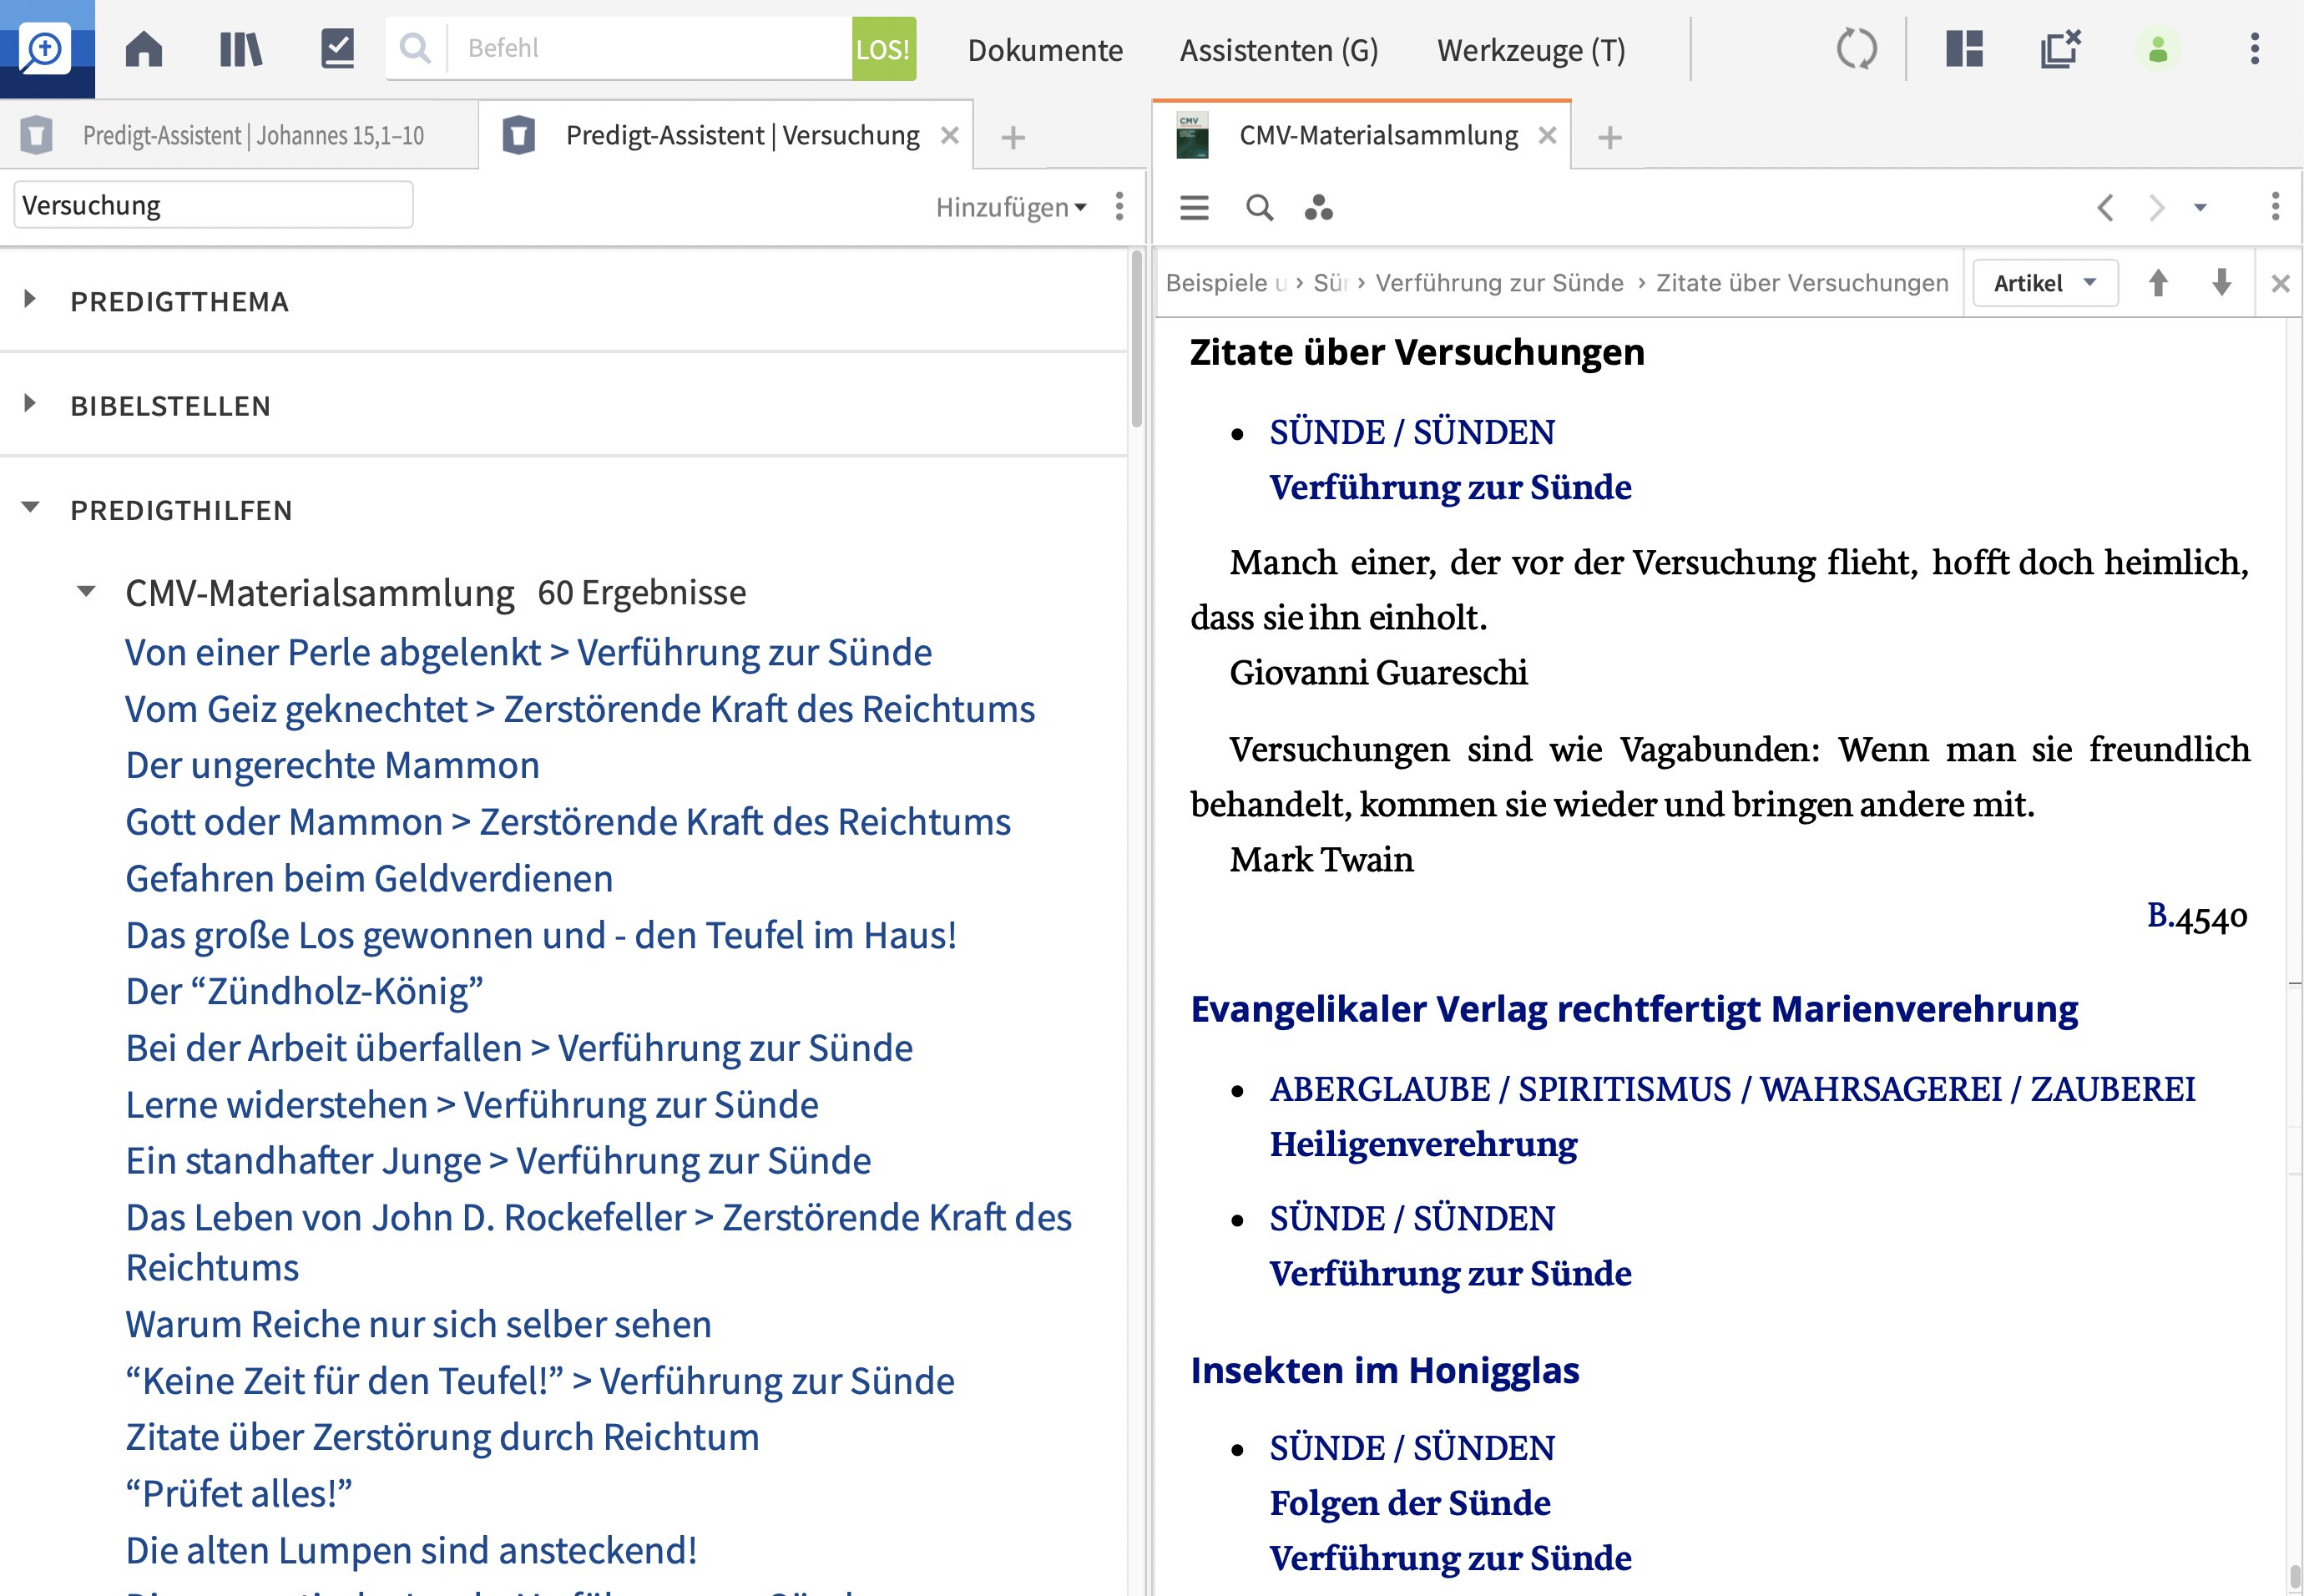Open the Artikel navigation dropdown
Image resolution: width=2304 pixels, height=1596 pixels.
click(x=2045, y=283)
